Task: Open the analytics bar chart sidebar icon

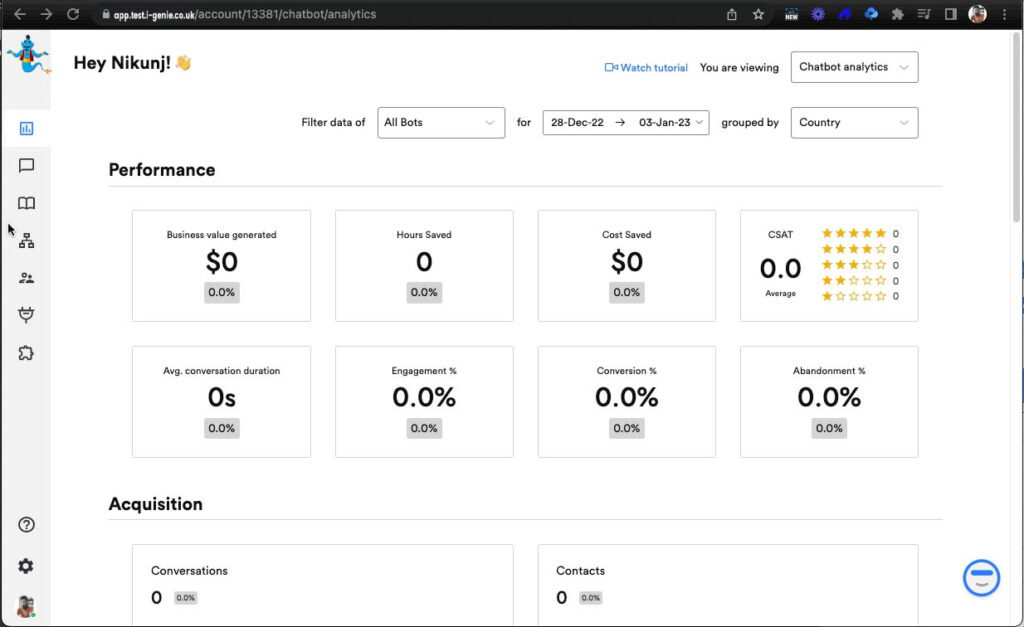Action: 26,128
